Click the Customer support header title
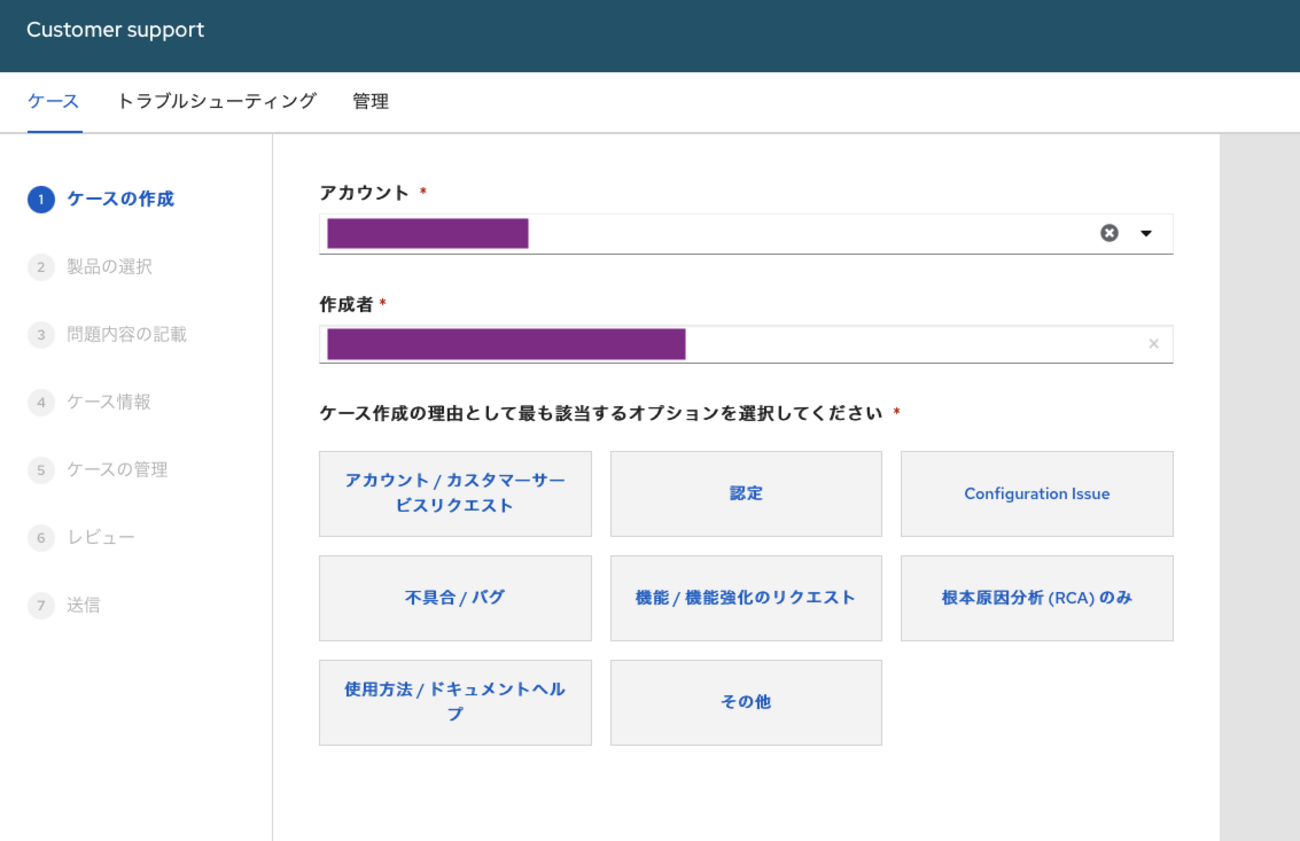 tap(115, 30)
